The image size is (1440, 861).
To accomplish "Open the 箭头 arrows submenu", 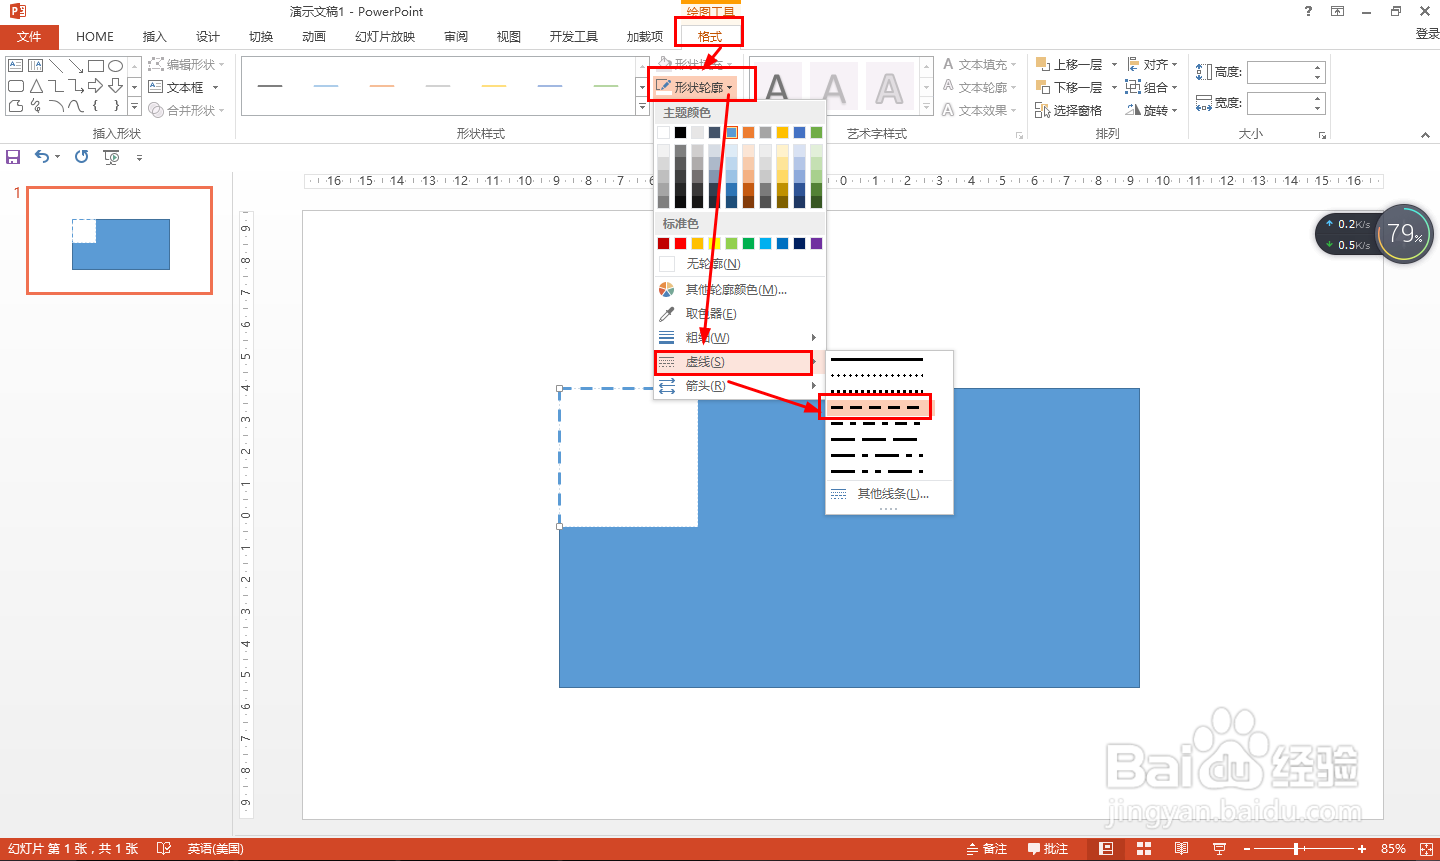I will pyautogui.click(x=739, y=386).
